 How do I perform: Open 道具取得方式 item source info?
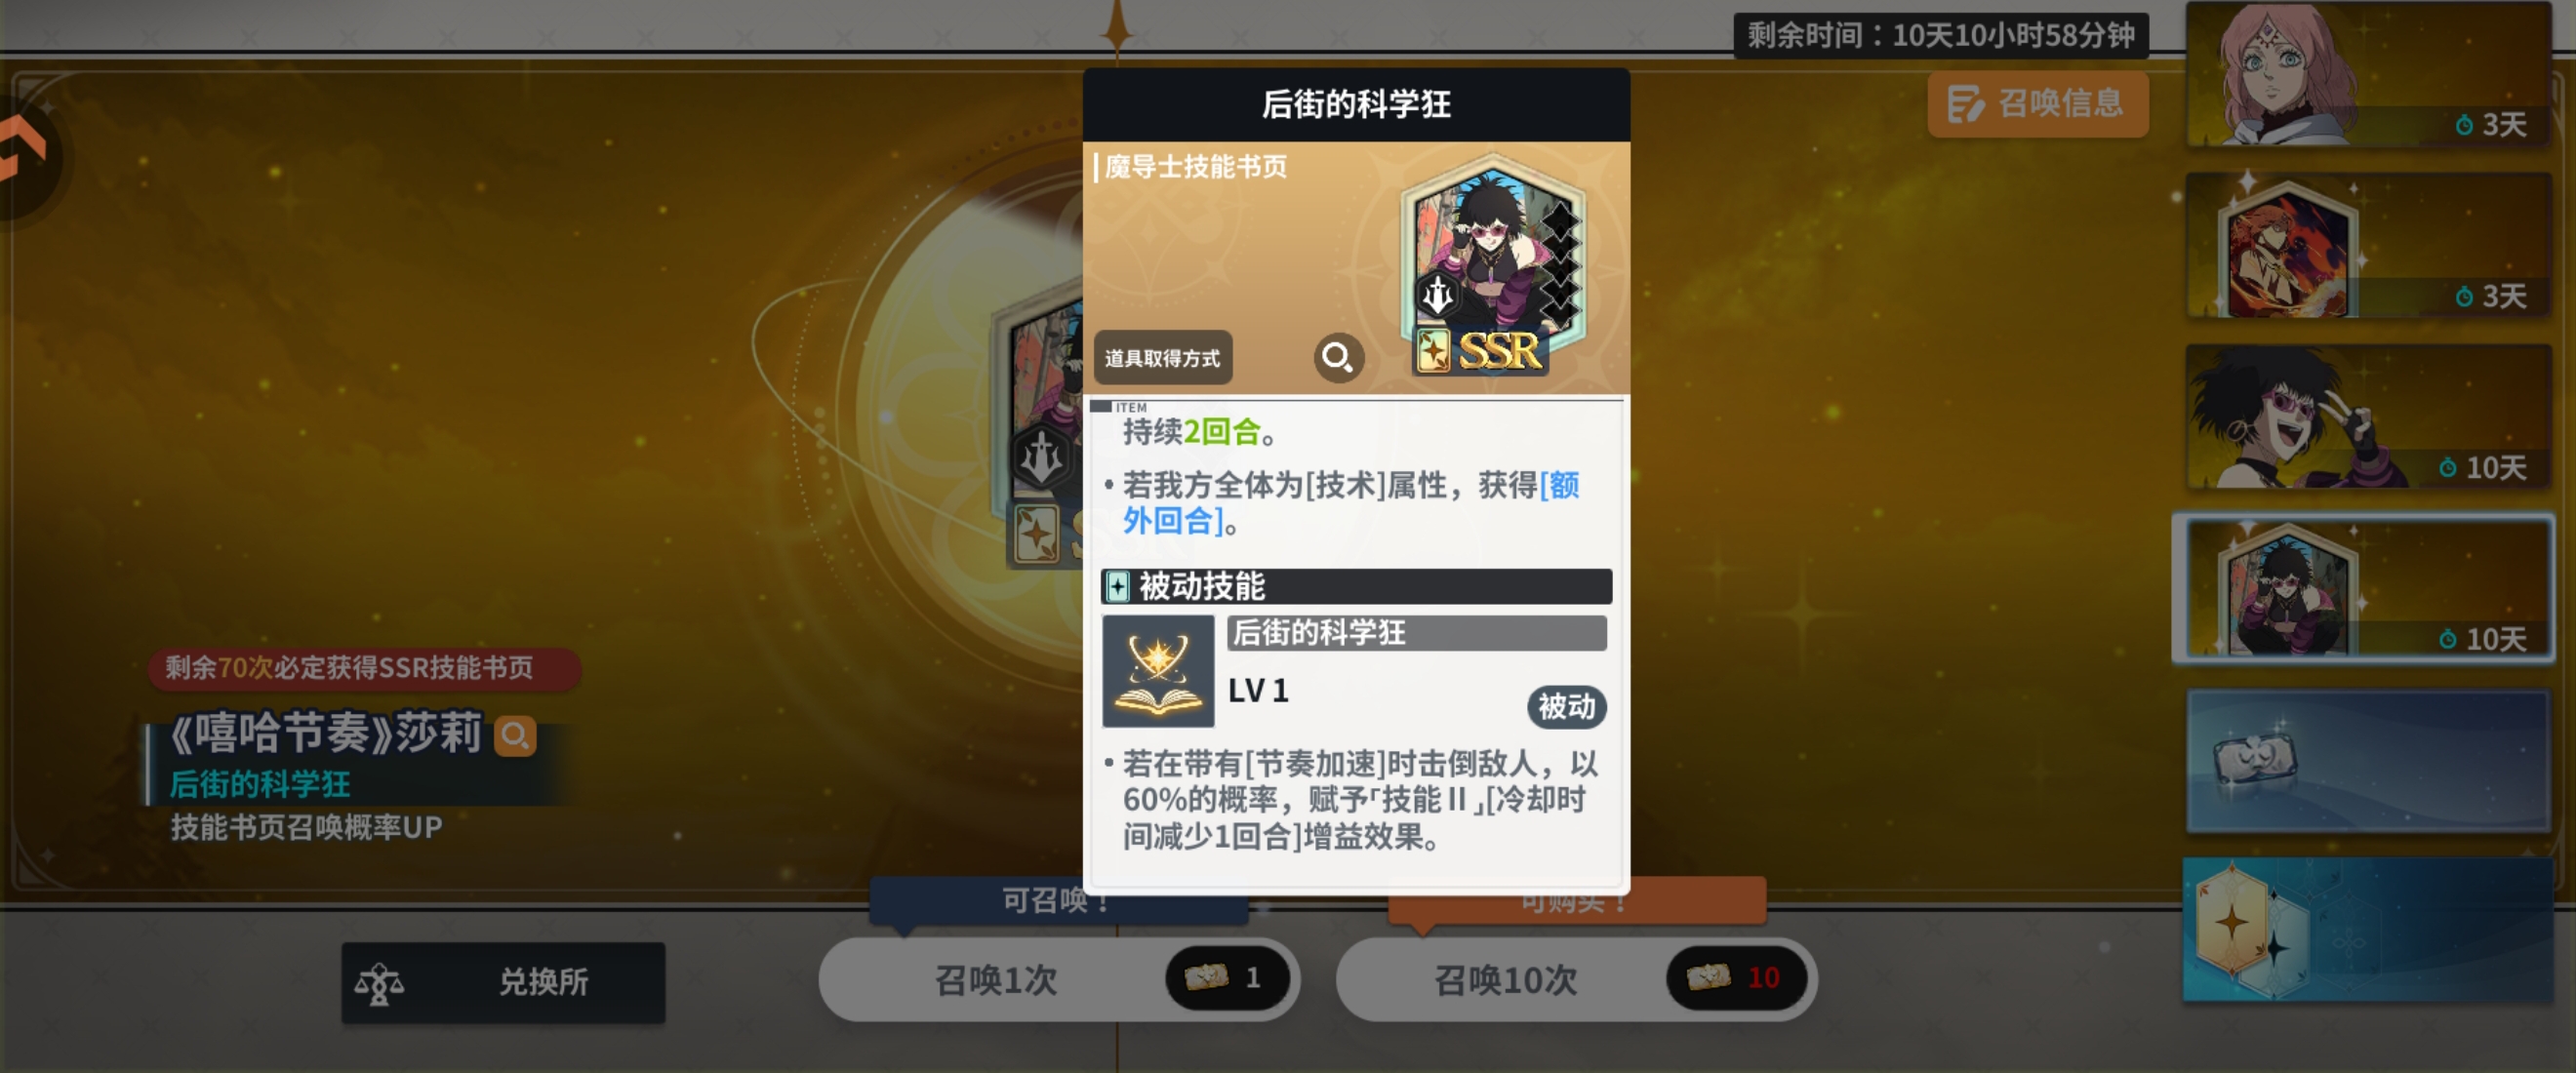(1163, 358)
